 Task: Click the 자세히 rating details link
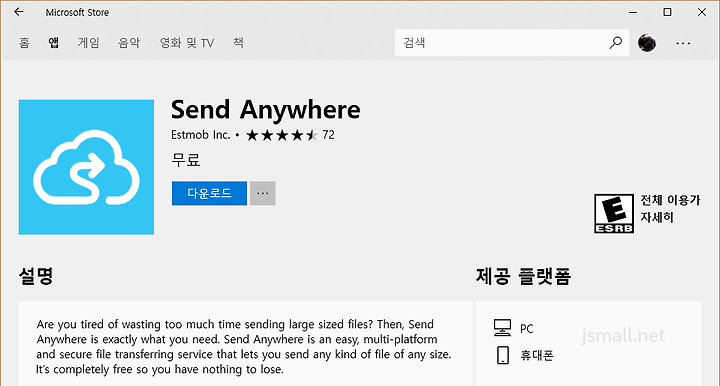[x=657, y=217]
